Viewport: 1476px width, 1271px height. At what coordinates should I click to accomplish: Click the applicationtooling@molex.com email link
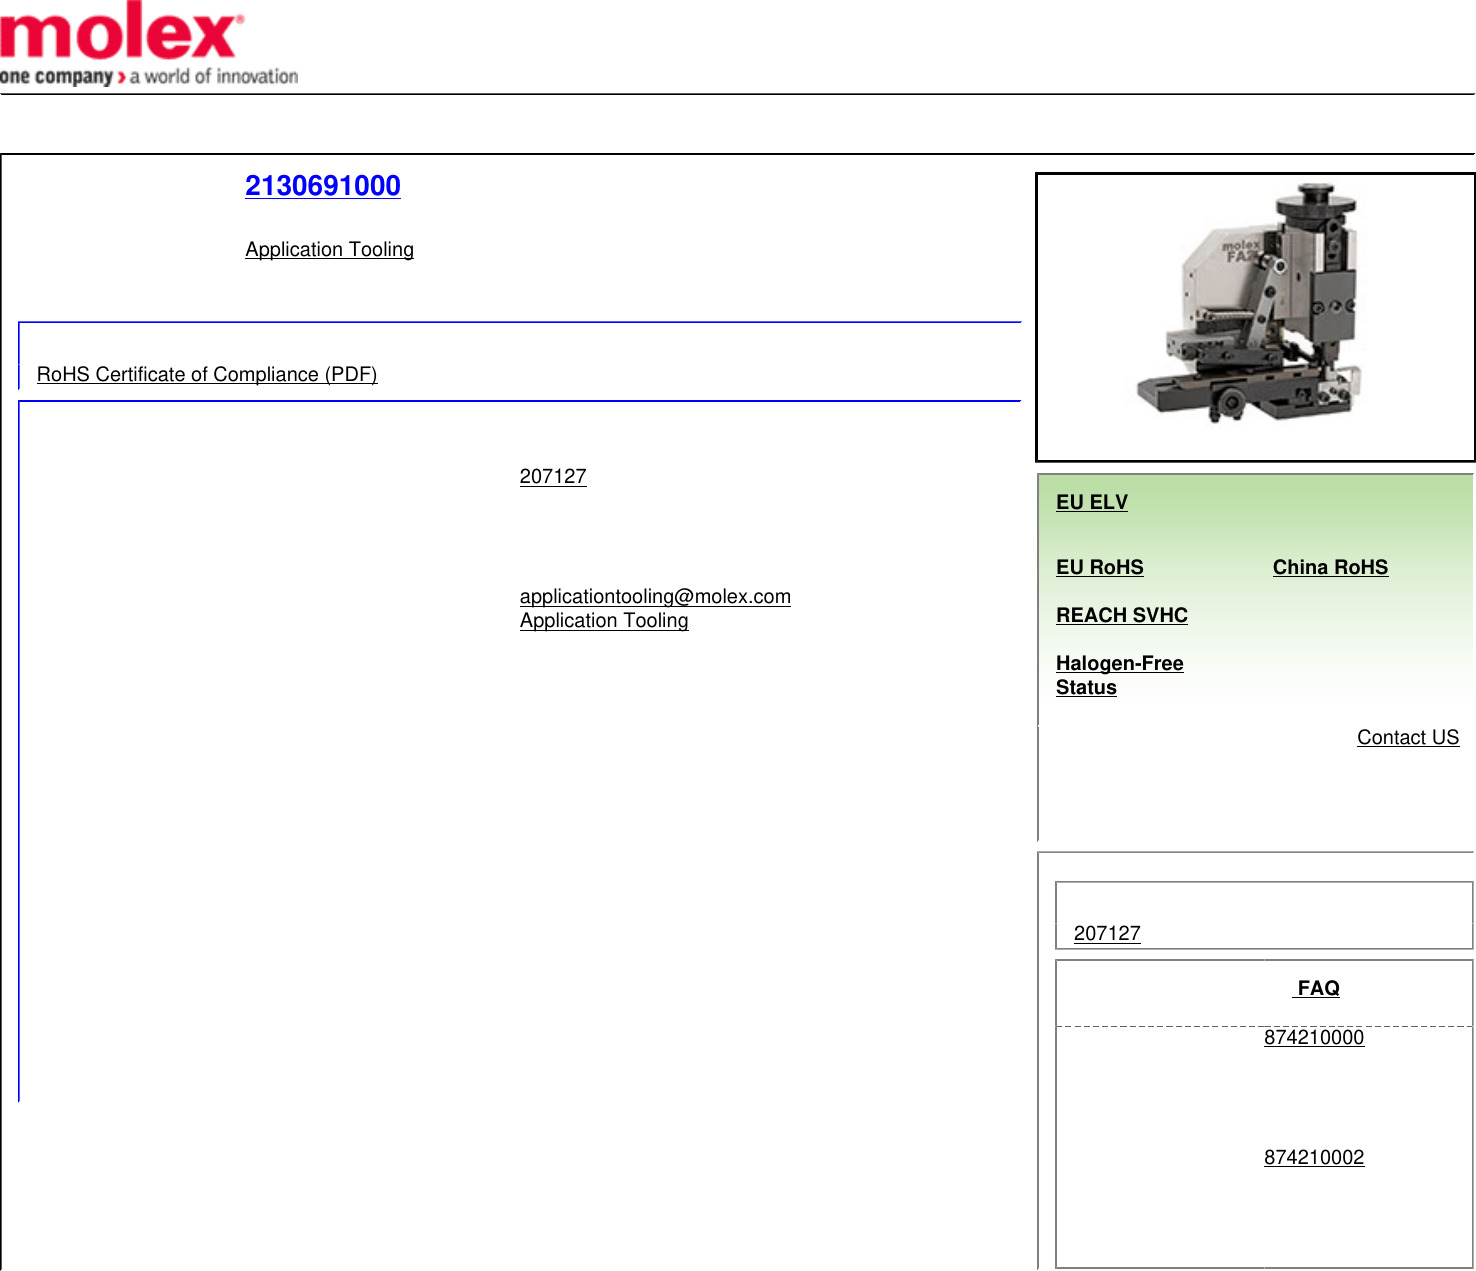(x=654, y=597)
